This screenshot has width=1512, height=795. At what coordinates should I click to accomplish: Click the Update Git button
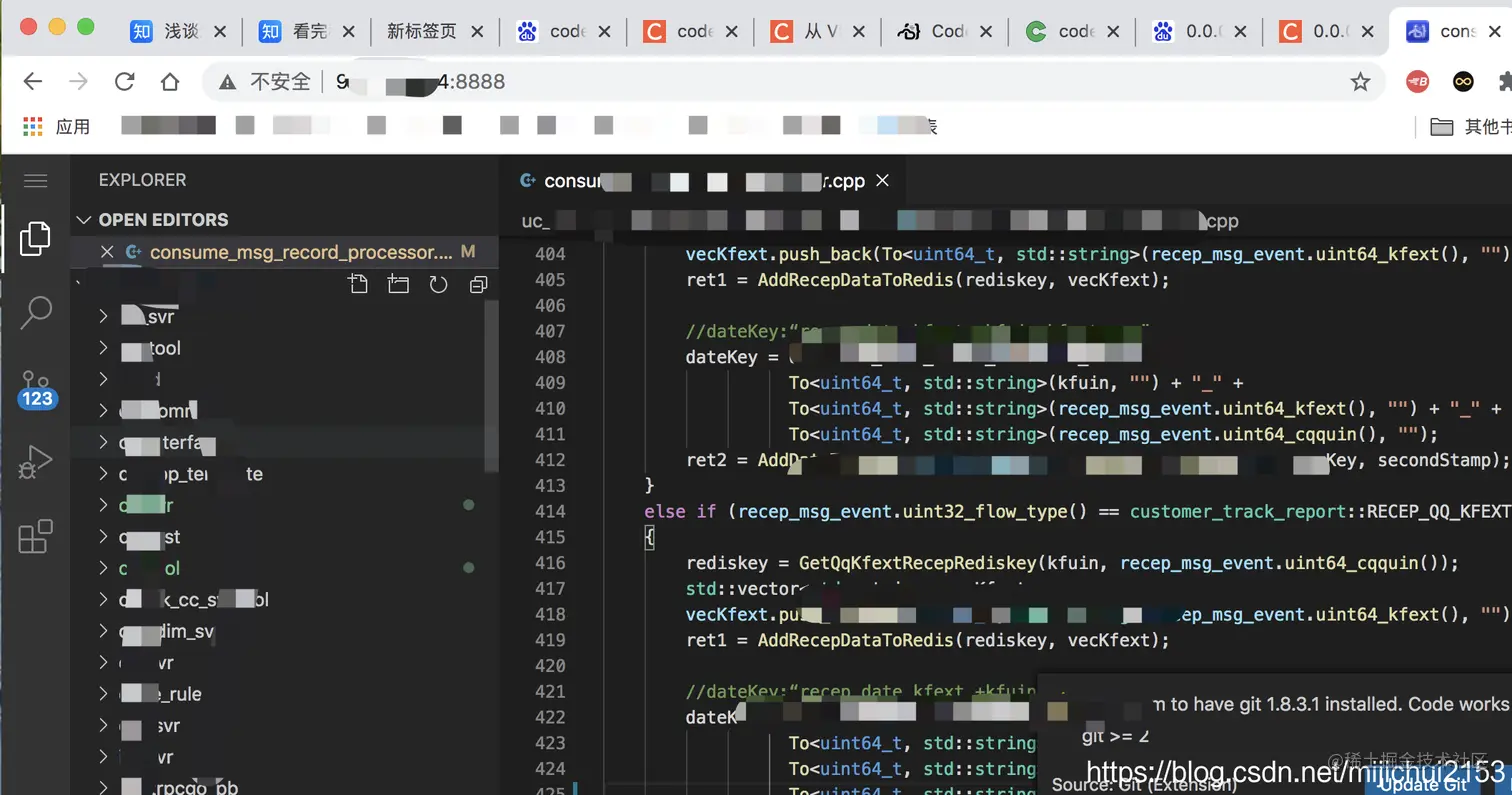tap(1423, 784)
